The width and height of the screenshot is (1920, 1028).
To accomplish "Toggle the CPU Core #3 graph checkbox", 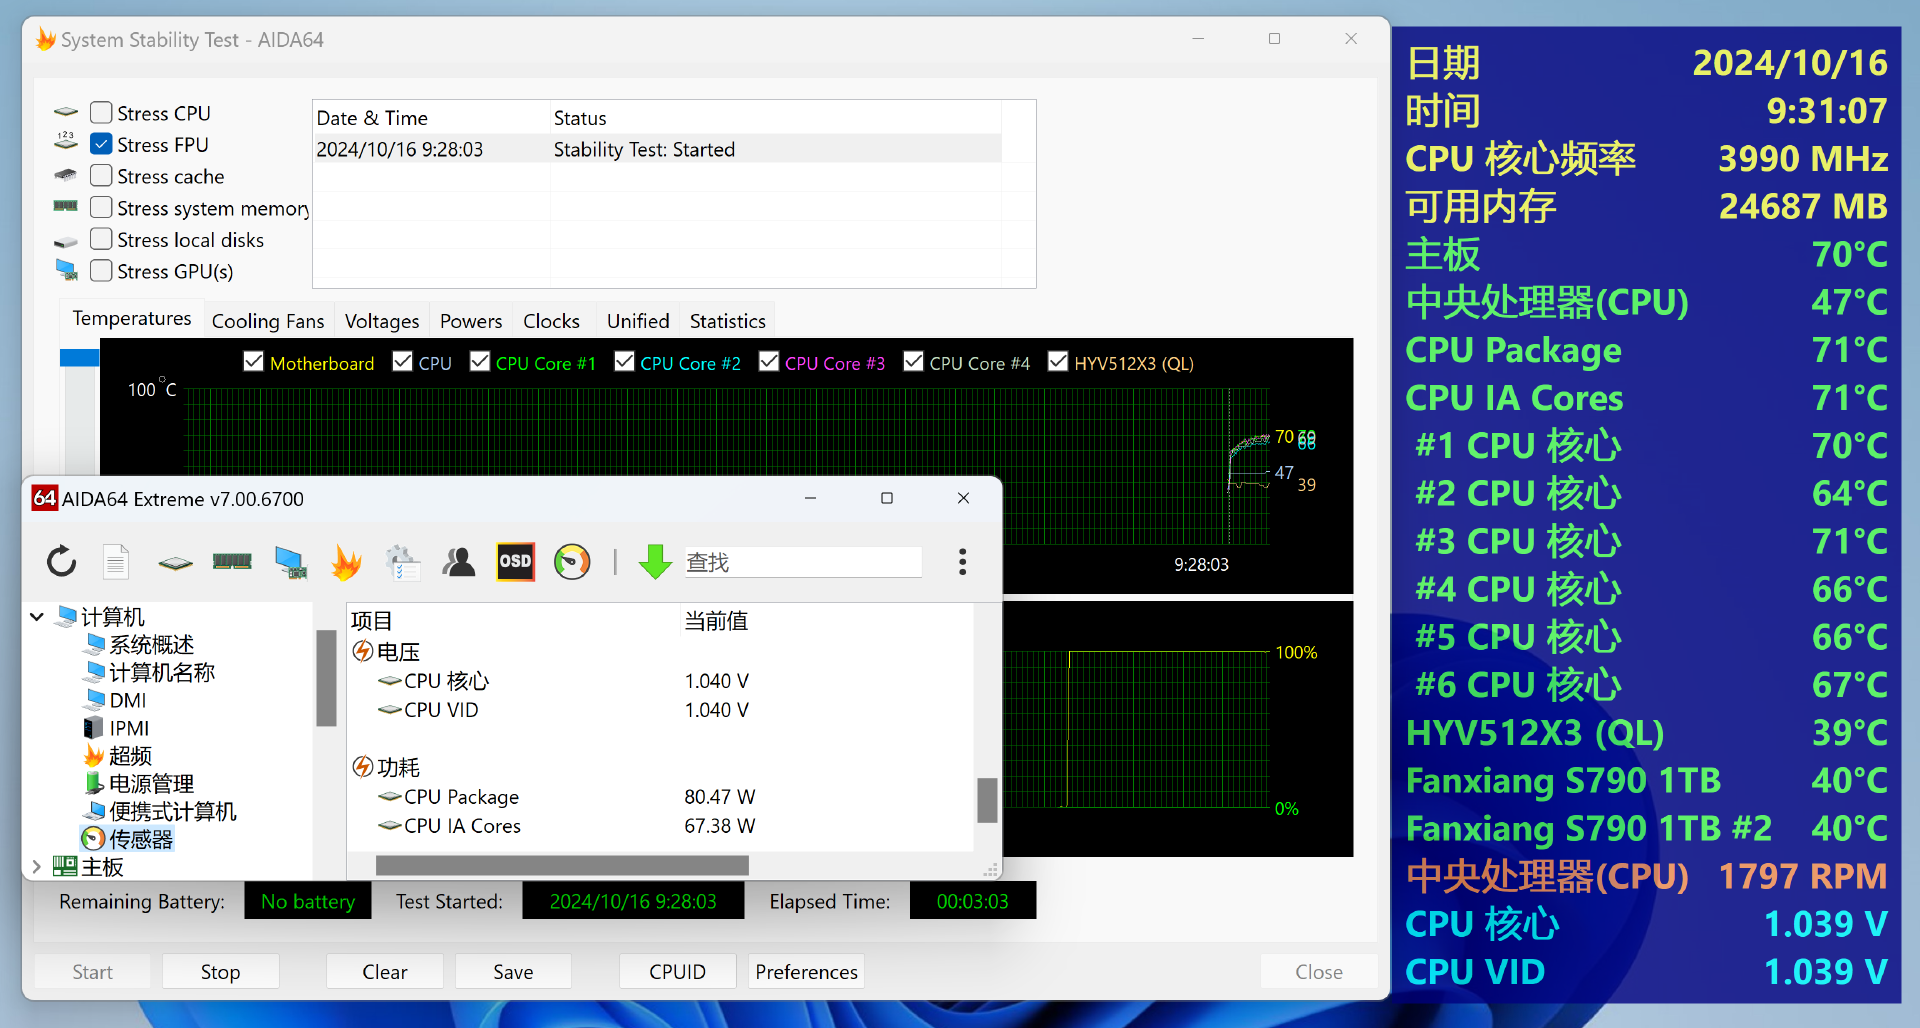I will (769, 362).
